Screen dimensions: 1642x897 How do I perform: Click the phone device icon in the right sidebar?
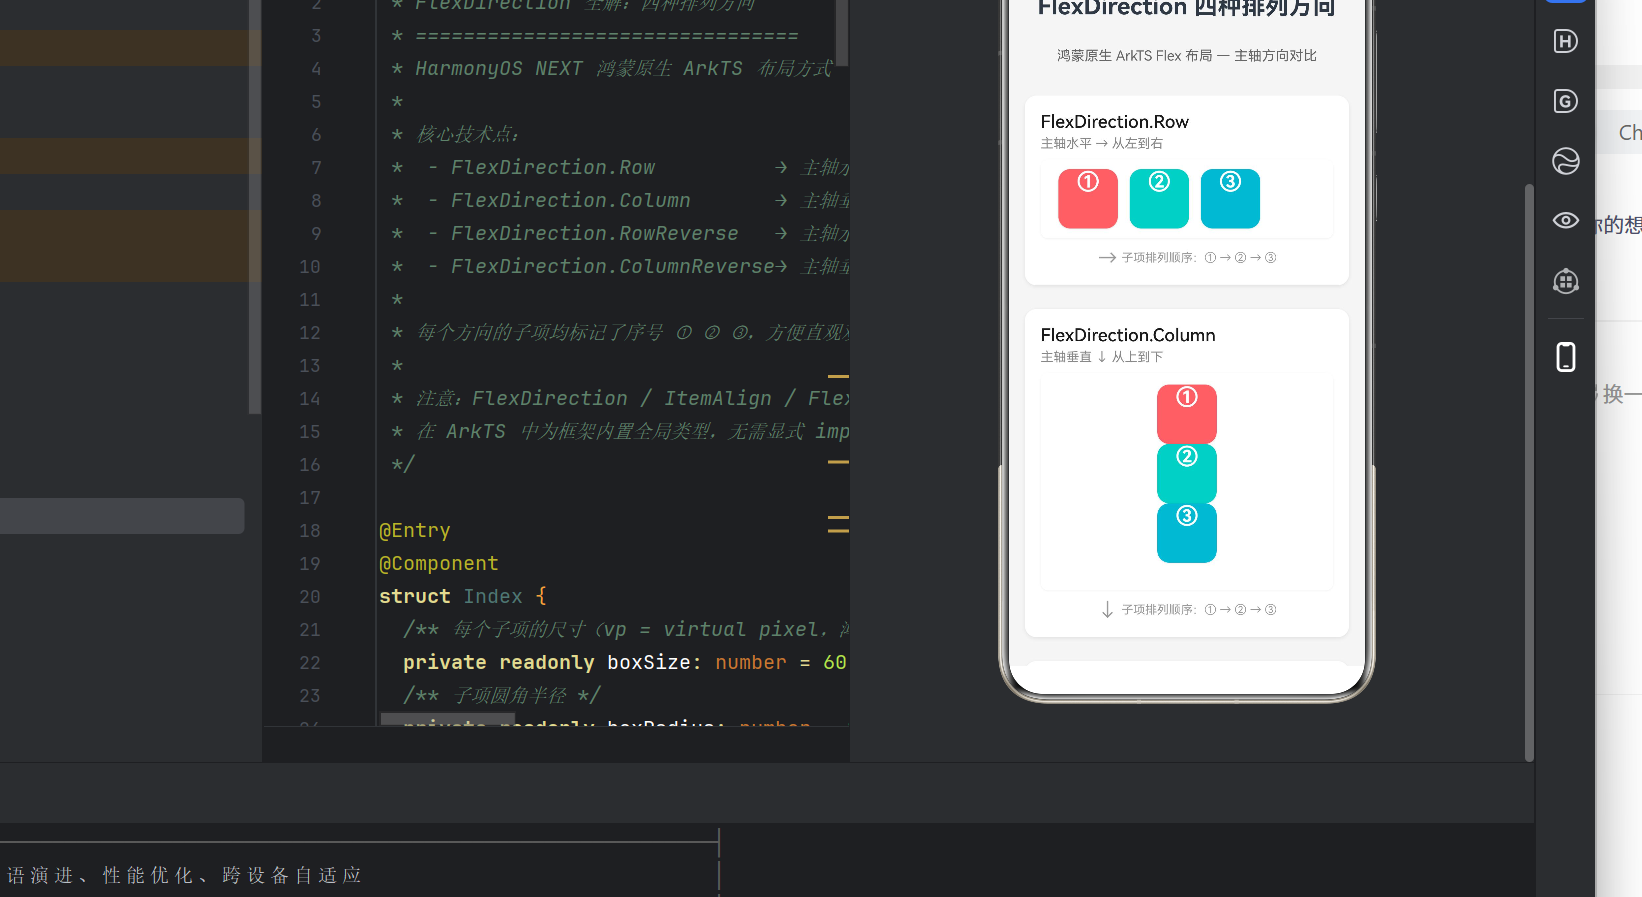coord(1565,357)
